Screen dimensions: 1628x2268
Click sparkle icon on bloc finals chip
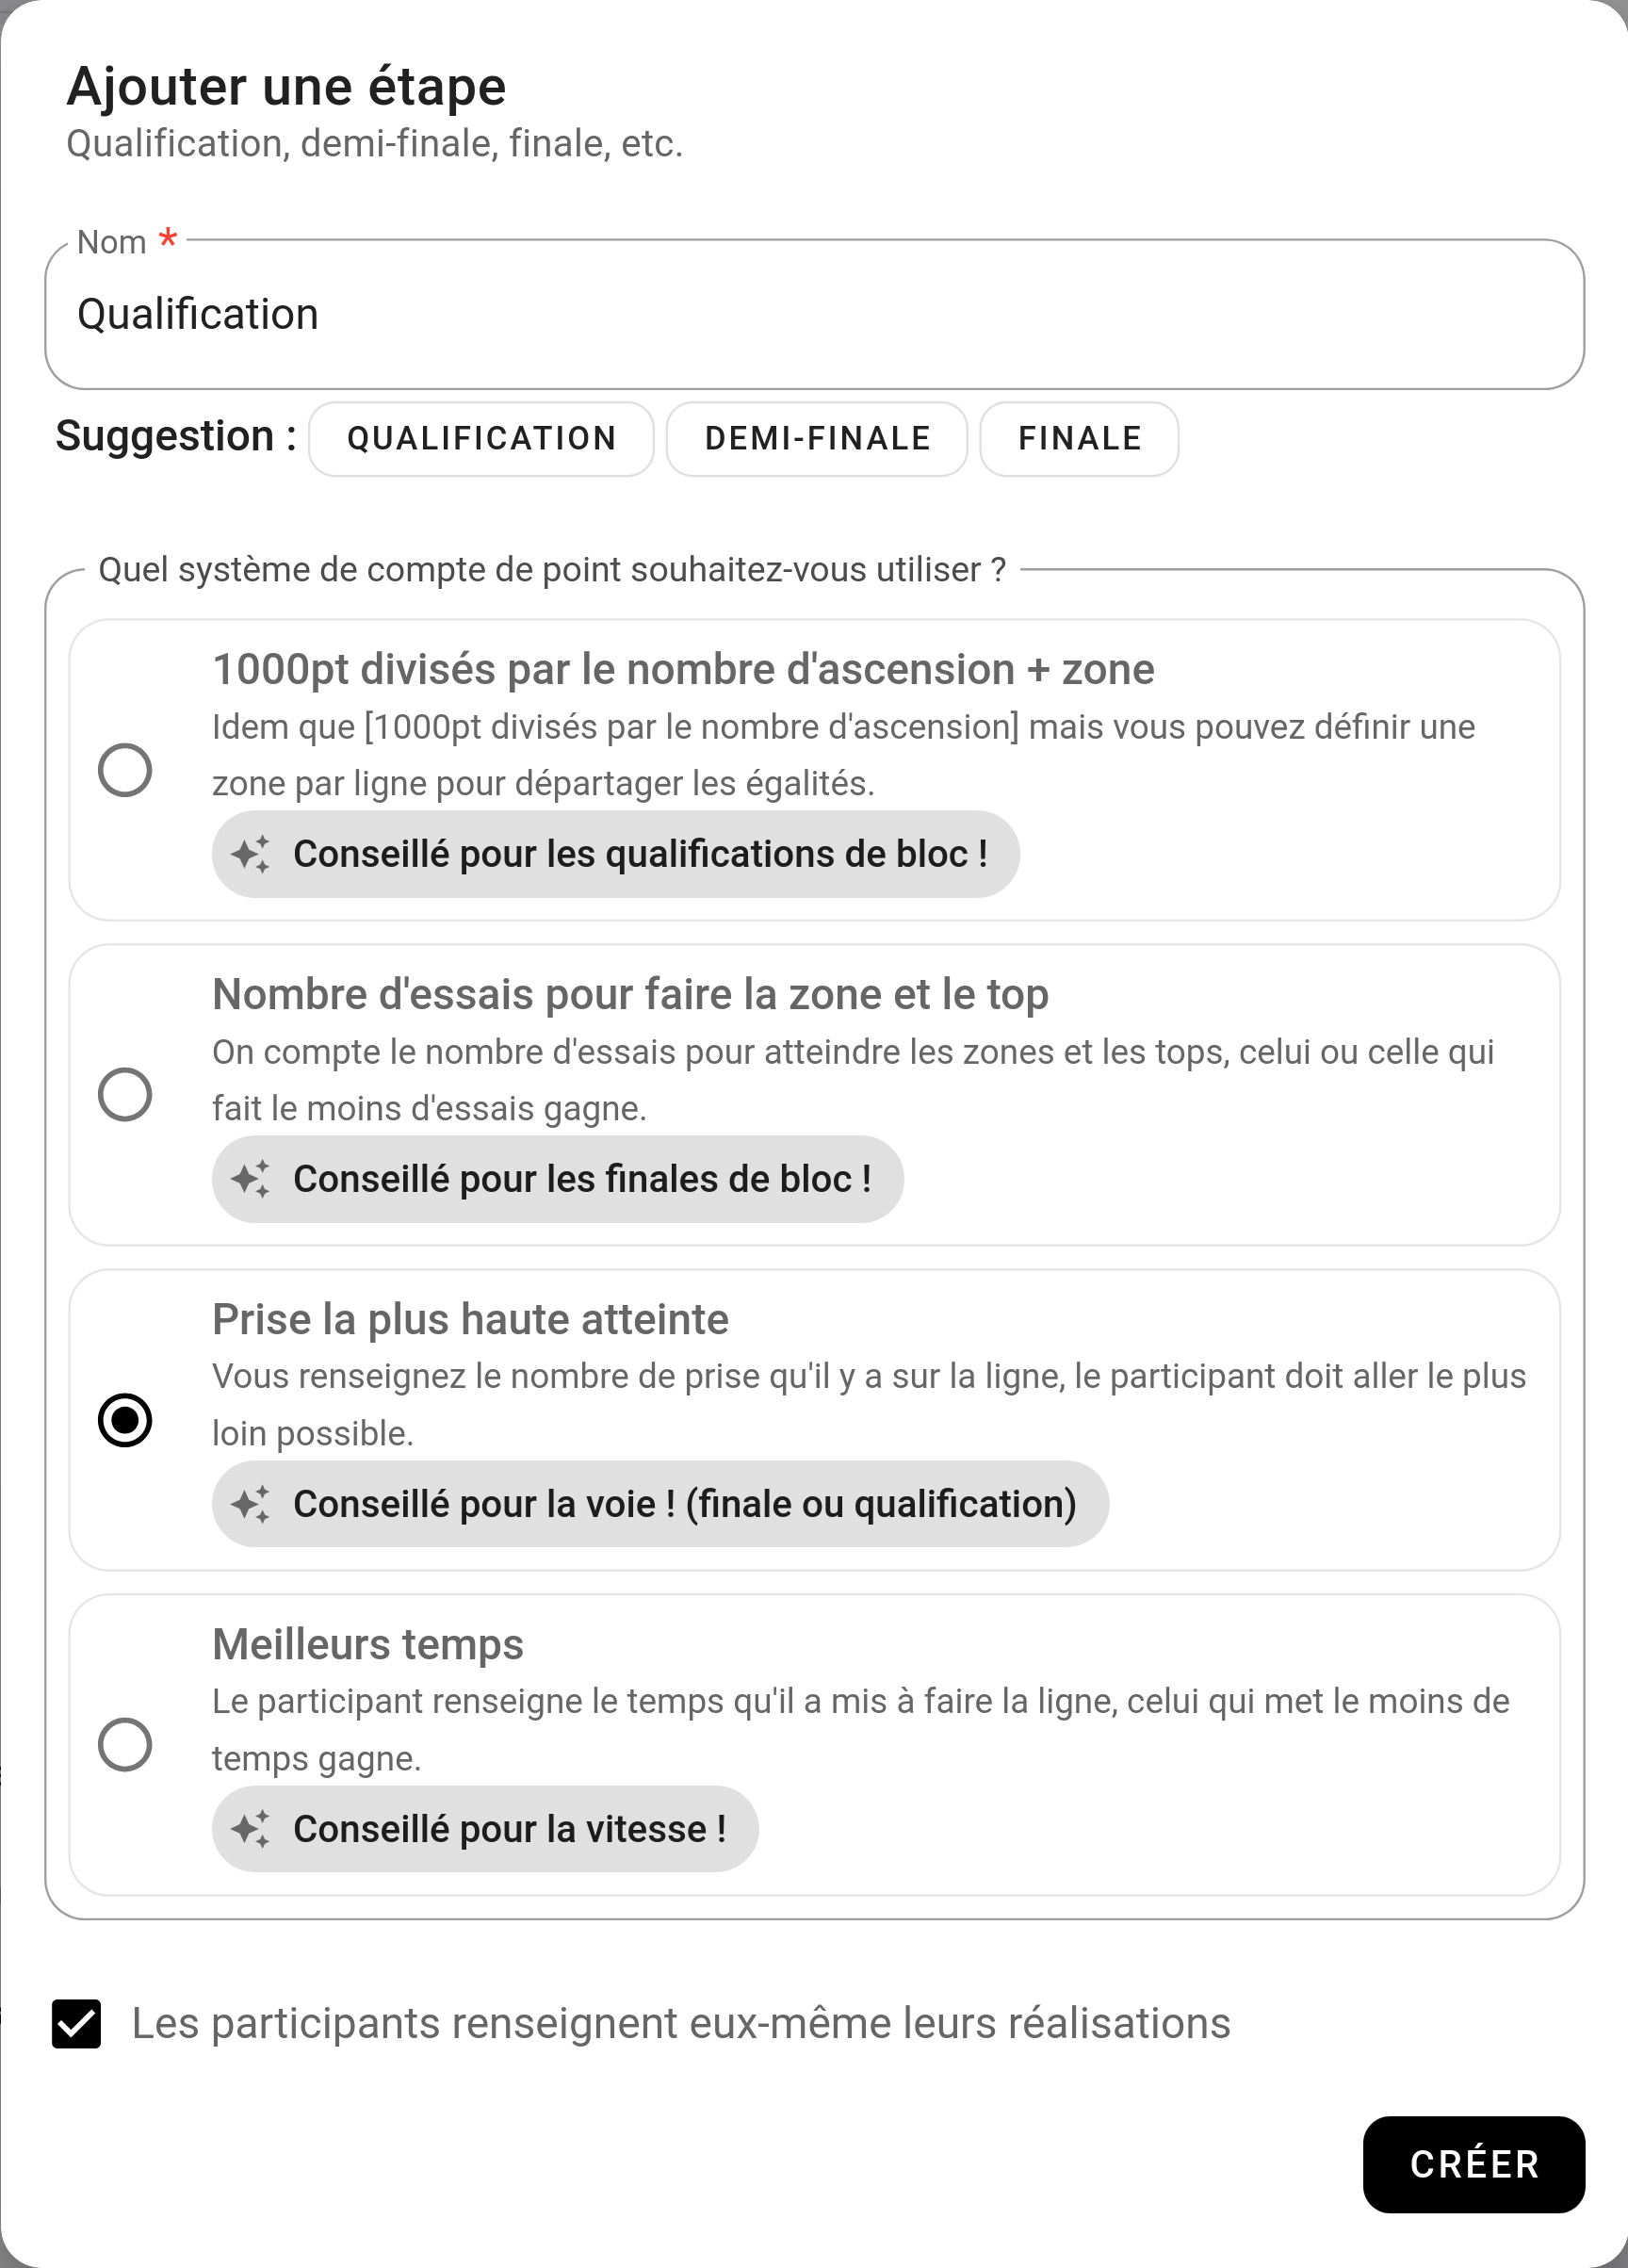250,1179
